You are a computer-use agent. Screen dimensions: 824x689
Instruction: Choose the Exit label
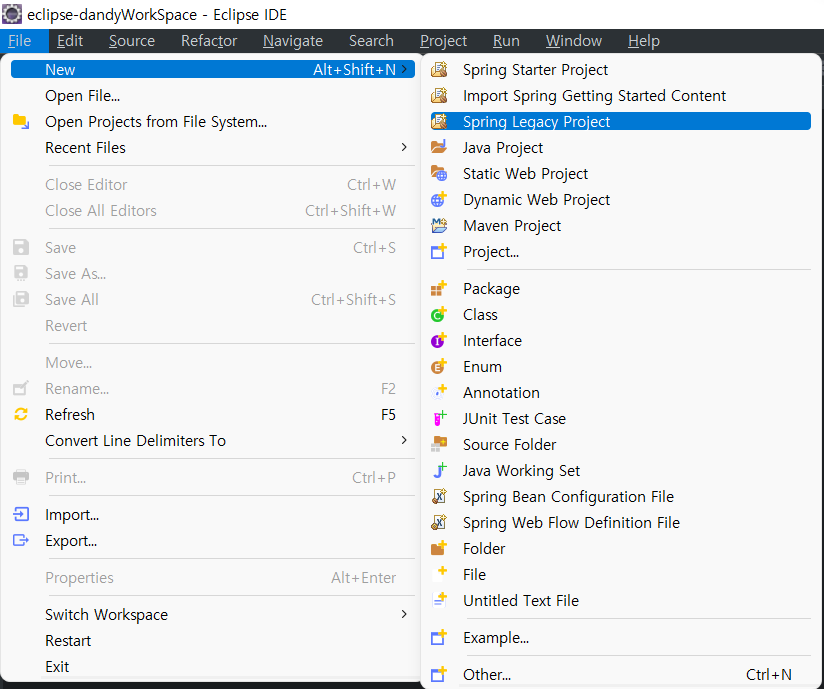click(57, 666)
